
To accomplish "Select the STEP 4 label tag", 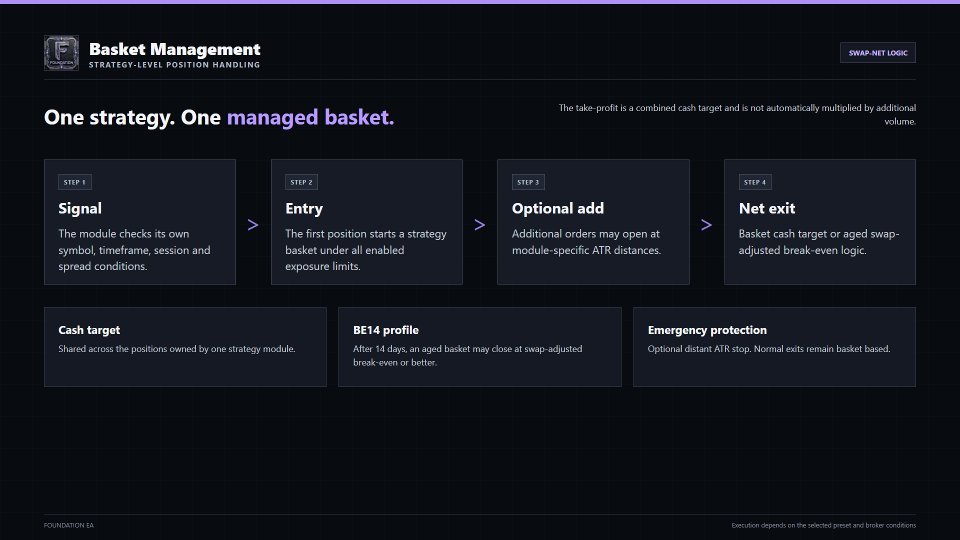I will (x=755, y=182).
